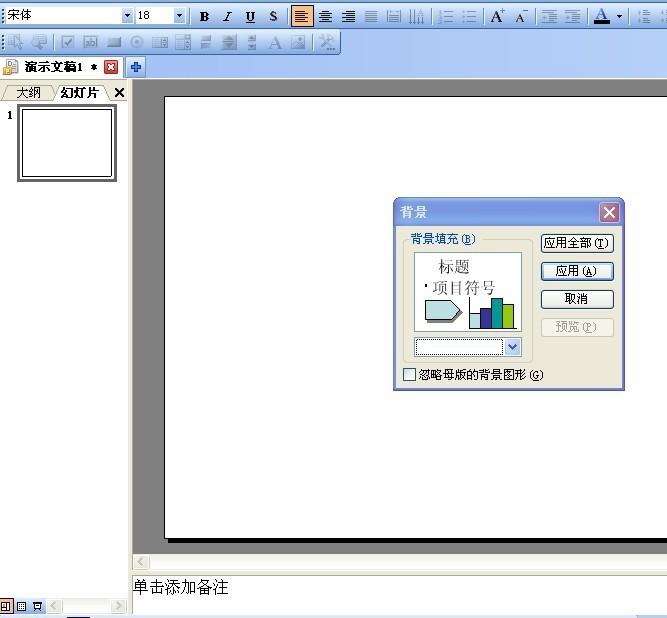Expand the font name 宋体 dropdown

(x=127, y=16)
